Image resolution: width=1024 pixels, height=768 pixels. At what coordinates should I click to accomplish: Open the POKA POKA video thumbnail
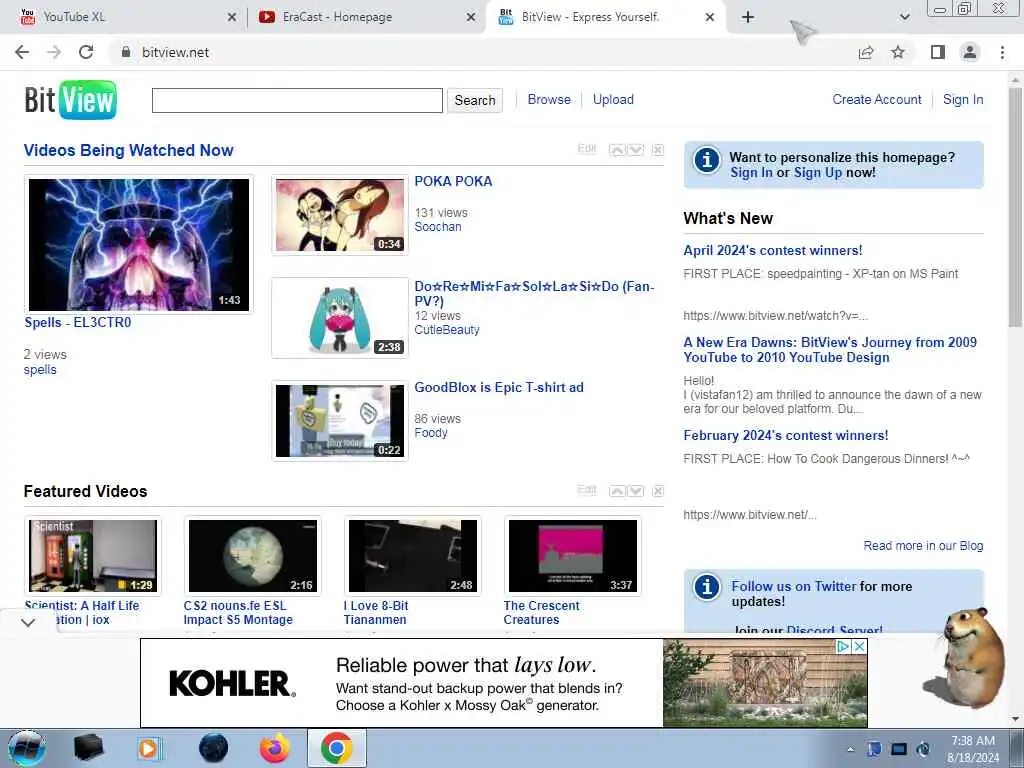click(340, 215)
